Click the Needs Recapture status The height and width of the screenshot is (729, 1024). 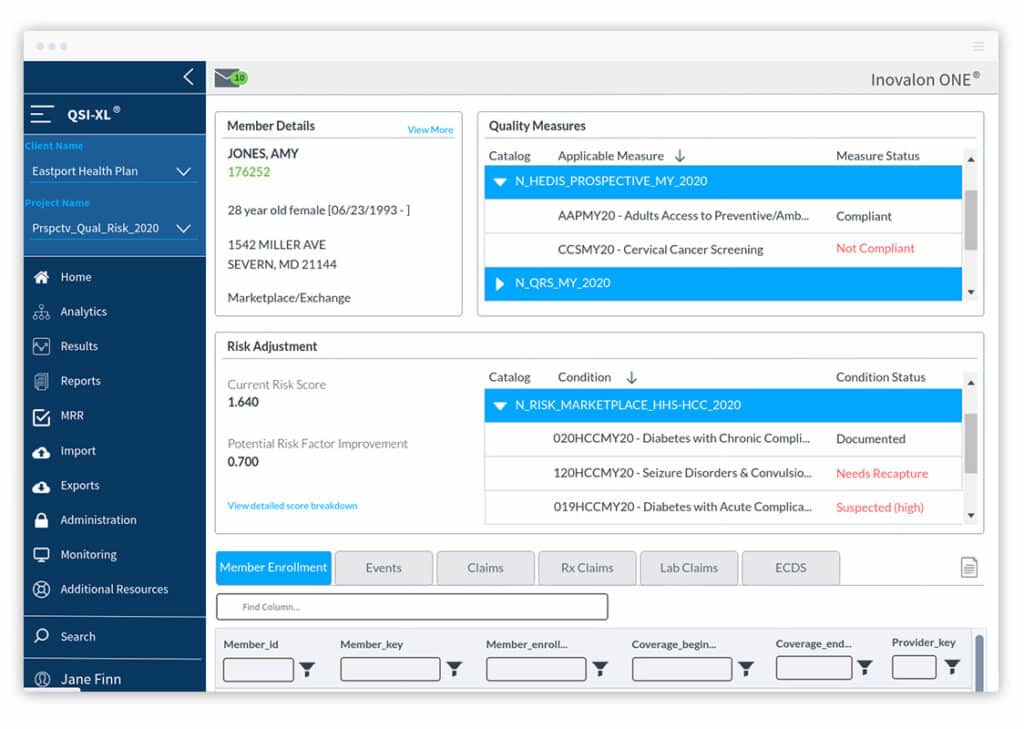point(882,474)
